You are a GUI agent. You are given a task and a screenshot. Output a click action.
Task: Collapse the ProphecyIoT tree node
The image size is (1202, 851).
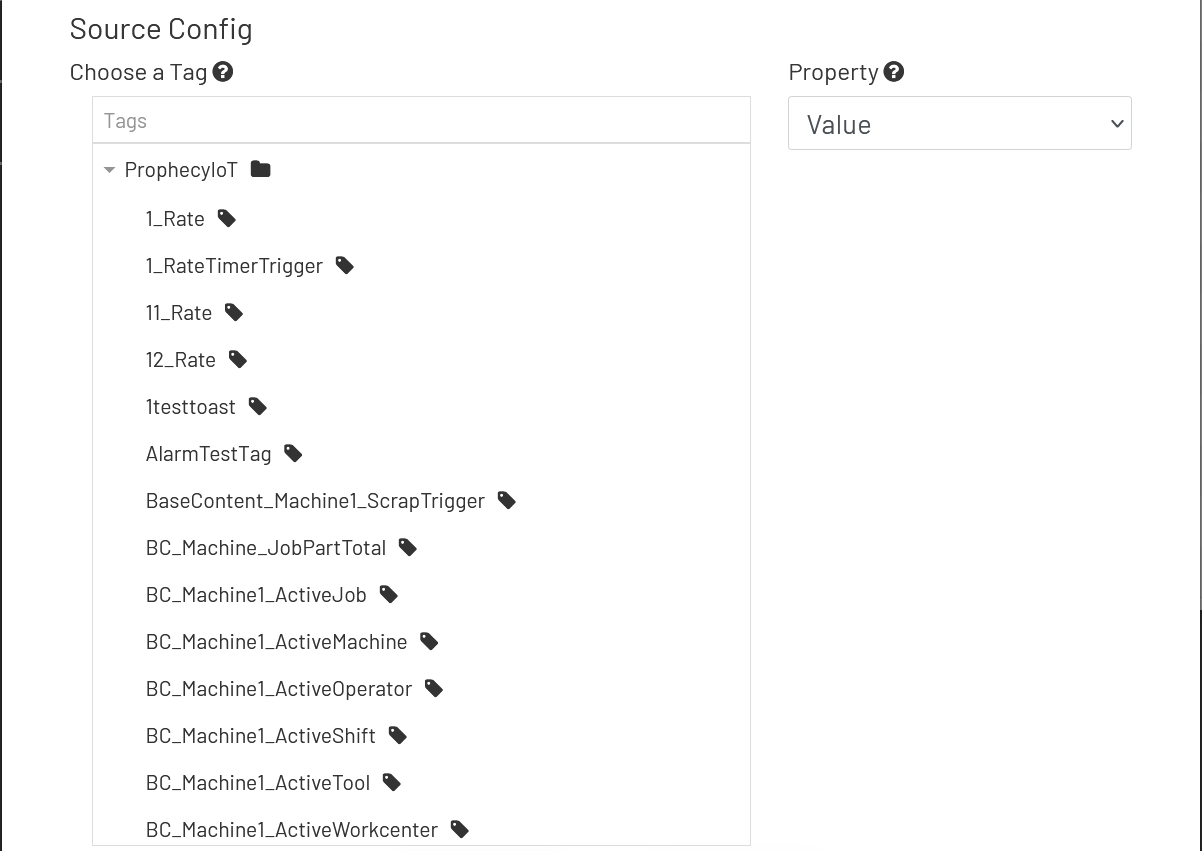point(109,169)
